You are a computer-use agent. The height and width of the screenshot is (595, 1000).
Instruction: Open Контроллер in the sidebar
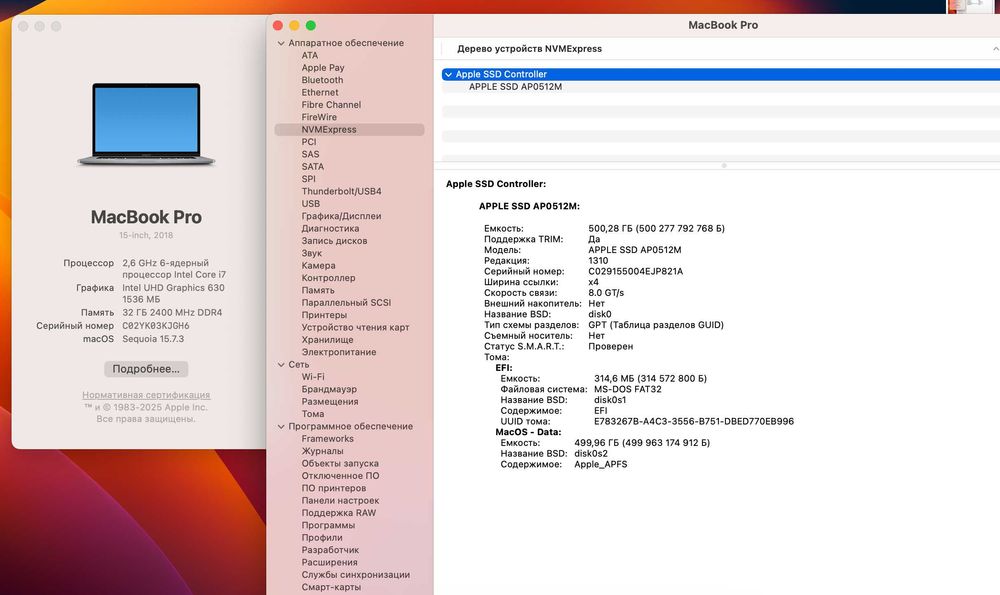[x=328, y=278]
